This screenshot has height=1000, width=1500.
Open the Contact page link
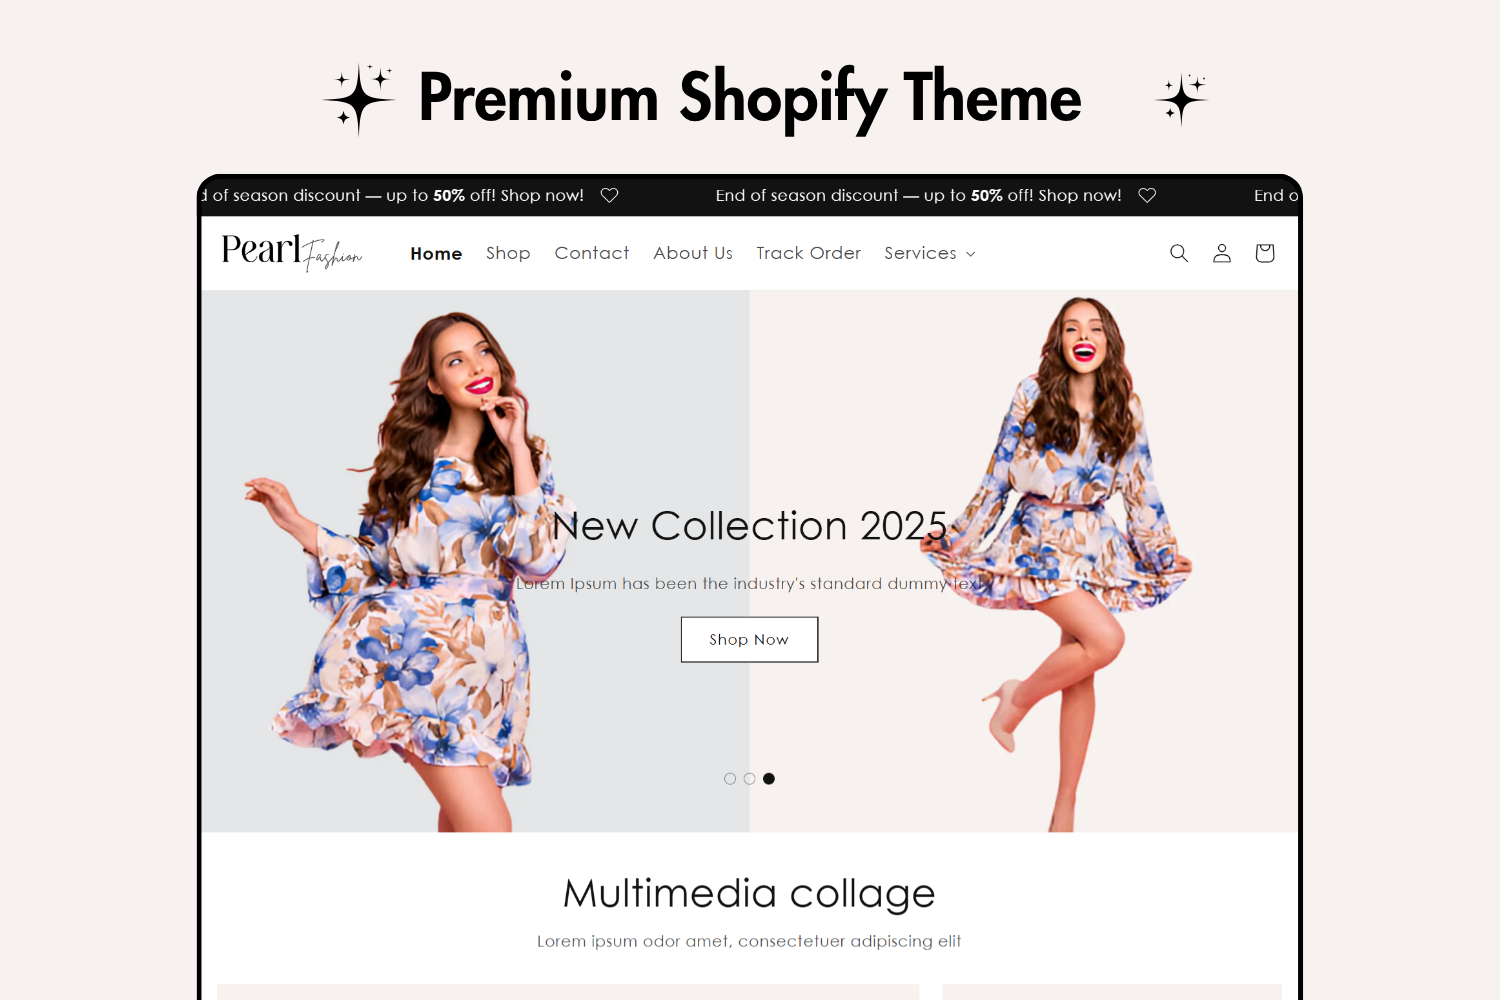tap(592, 253)
